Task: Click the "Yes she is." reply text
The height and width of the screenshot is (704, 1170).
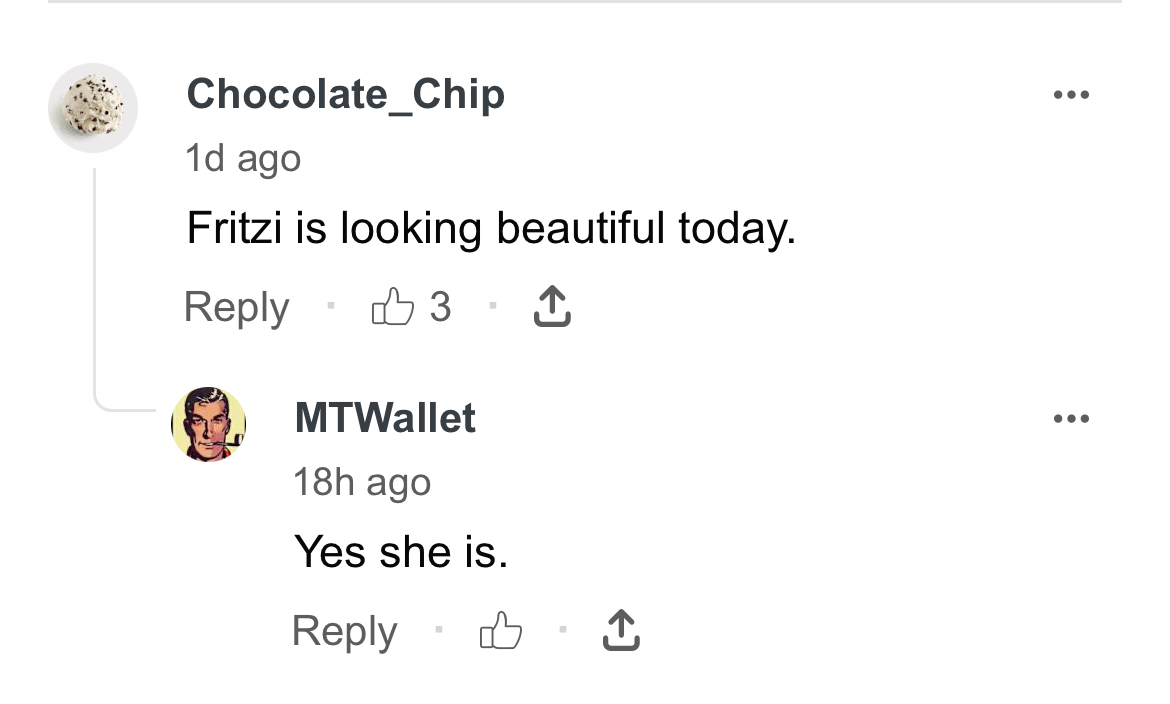Action: pyautogui.click(x=401, y=552)
